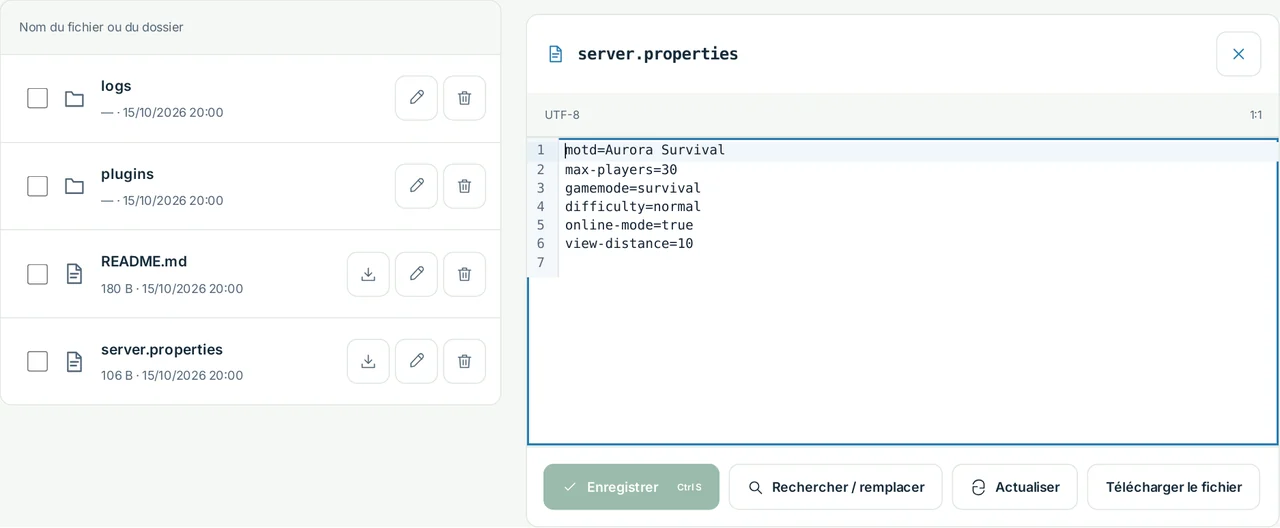The image size is (1280, 528).
Task: Delete the logs folder
Action: tap(464, 98)
